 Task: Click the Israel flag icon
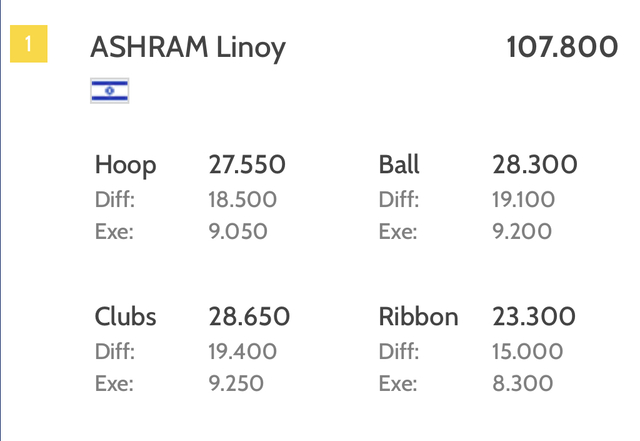click(x=110, y=91)
